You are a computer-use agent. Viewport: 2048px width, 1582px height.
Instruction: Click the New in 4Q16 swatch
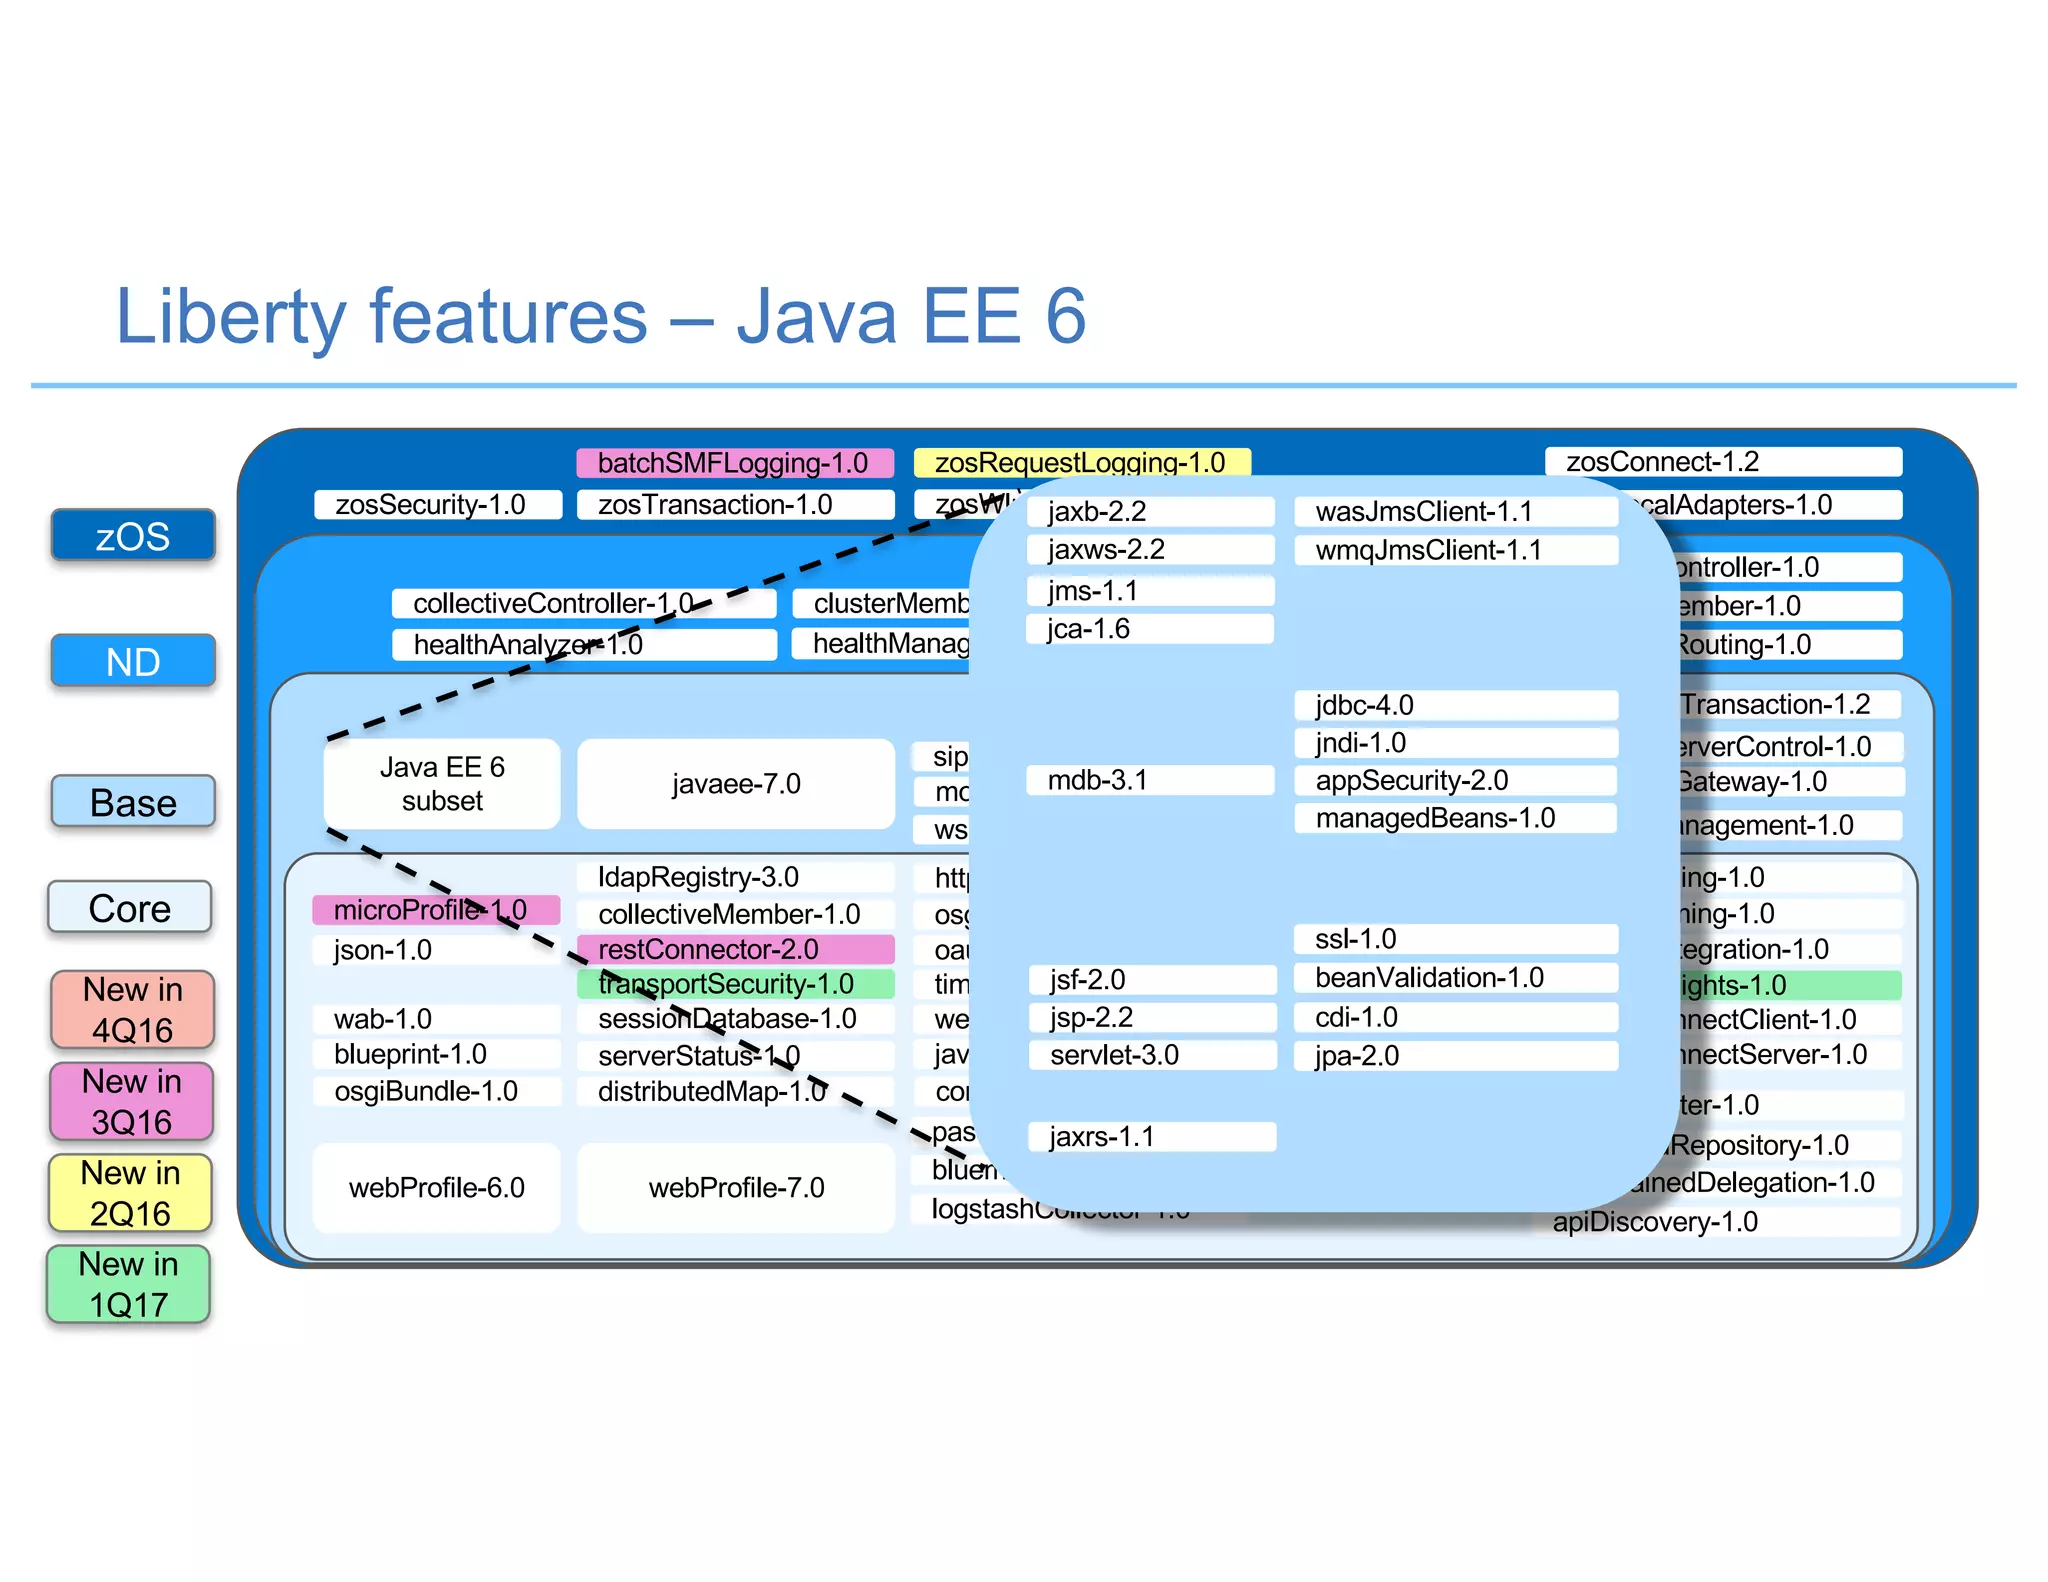click(133, 1009)
